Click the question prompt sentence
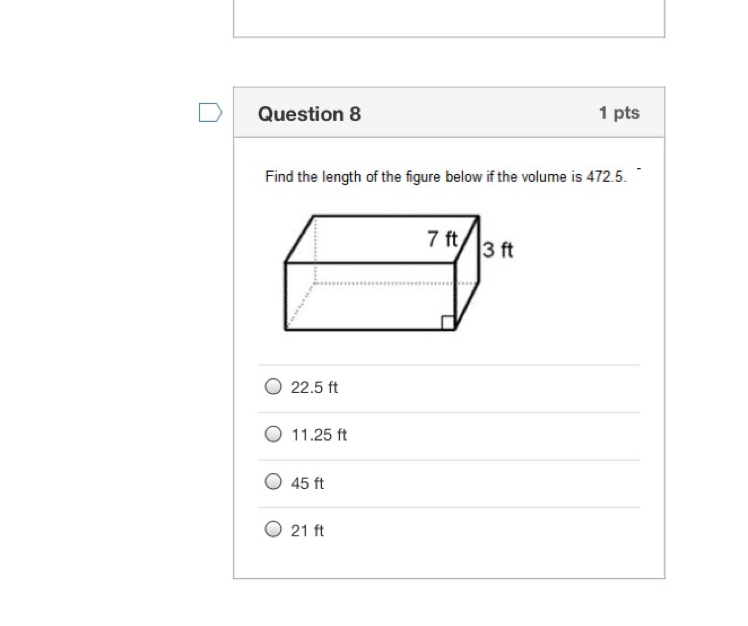The height and width of the screenshot is (626, 748). 446,177
